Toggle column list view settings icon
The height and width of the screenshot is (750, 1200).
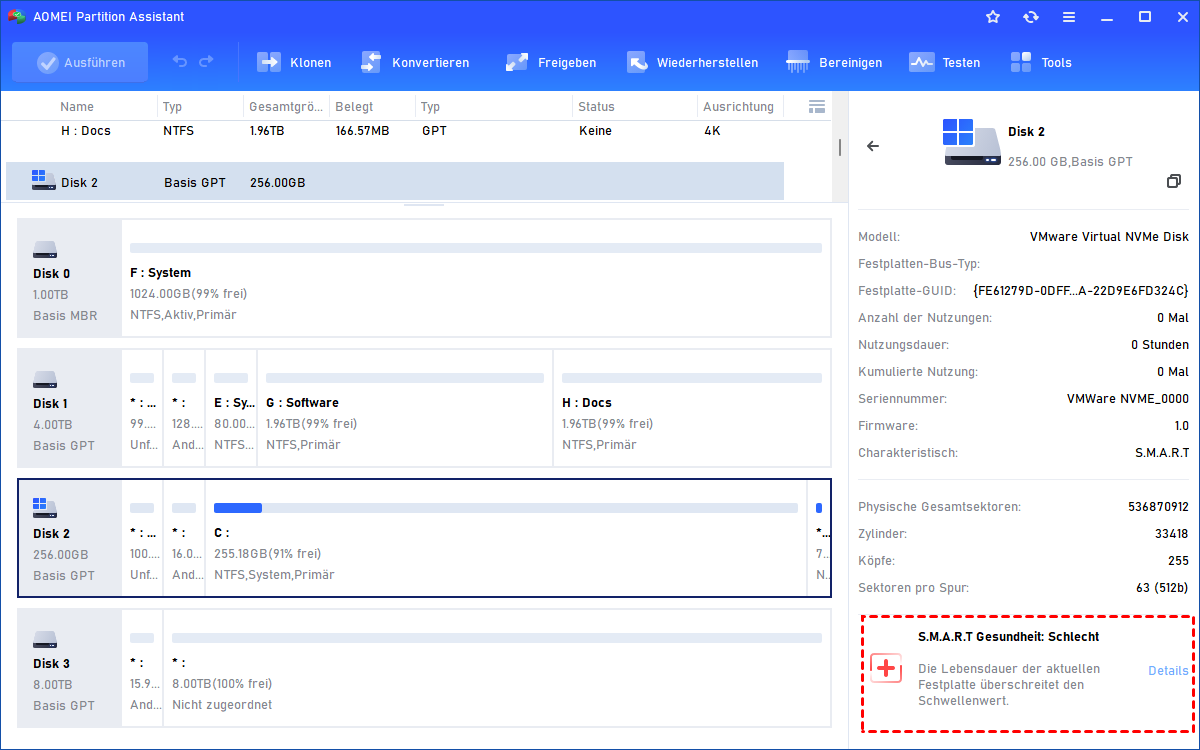pos(816,107)
